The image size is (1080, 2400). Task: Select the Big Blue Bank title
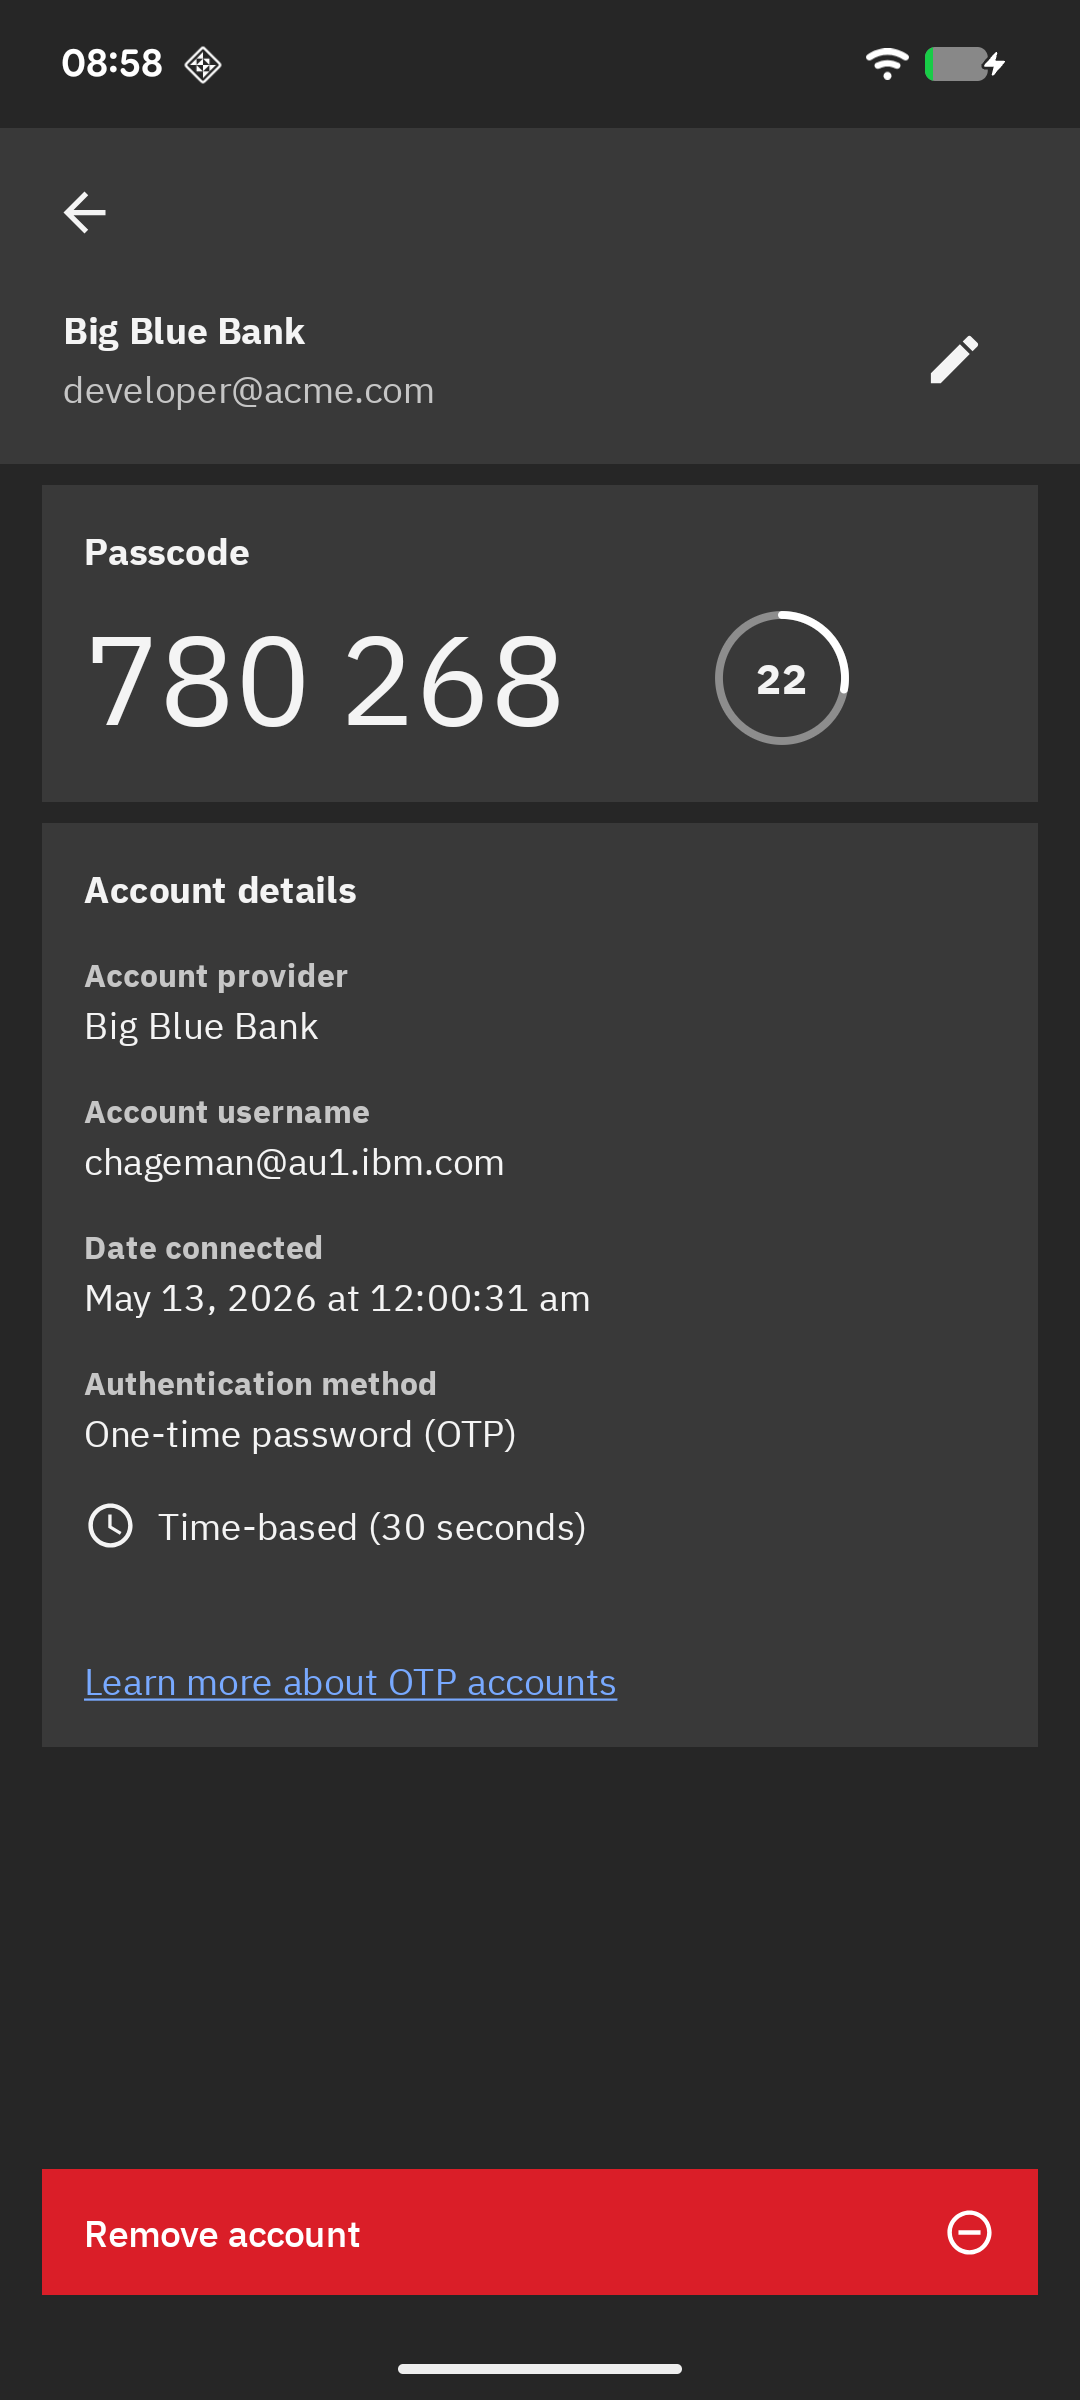pyautogui.click(x=184, y=331)
